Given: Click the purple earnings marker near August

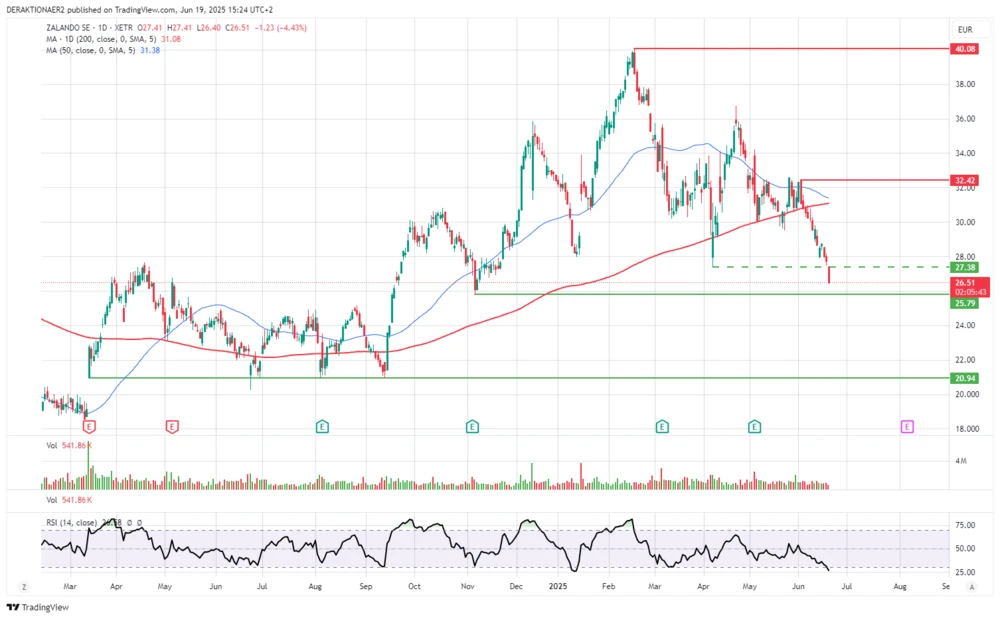Looking at the screenshot, I should [x=906, y=426].
